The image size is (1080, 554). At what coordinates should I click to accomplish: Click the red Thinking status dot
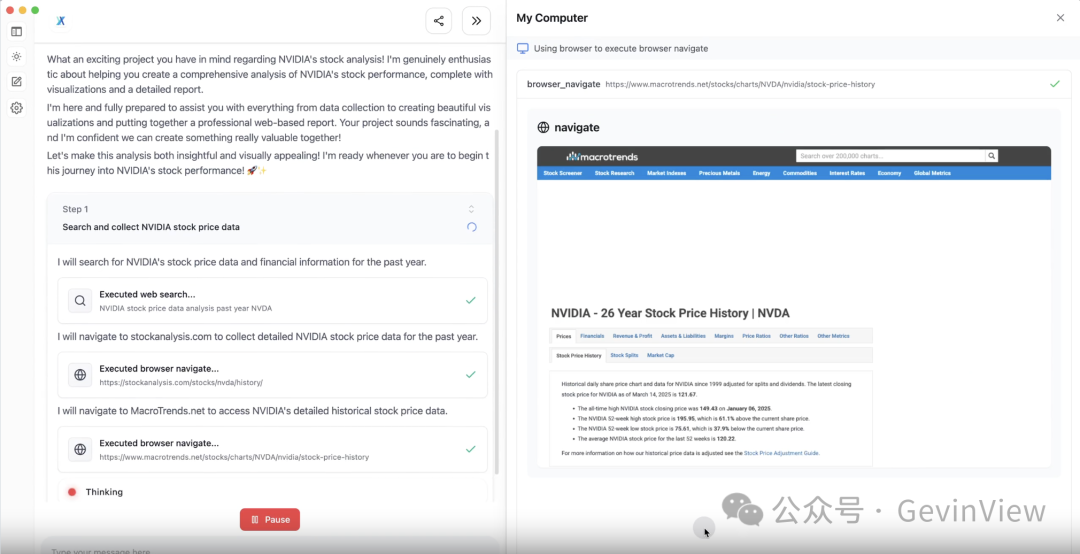point(72,492)
